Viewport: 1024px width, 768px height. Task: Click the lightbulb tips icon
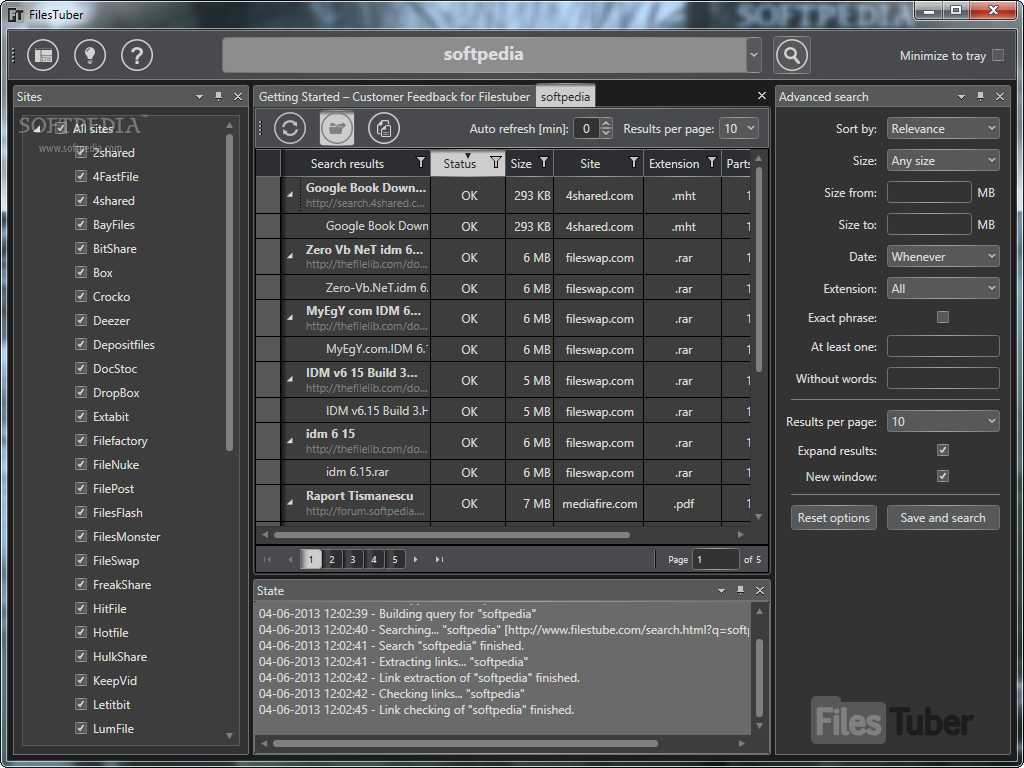pyautogui.click(x=90, y=56)
